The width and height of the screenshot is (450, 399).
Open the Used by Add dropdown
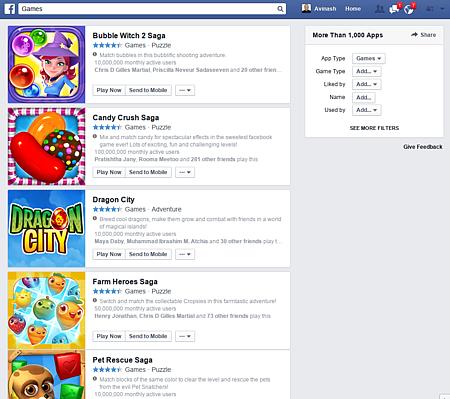tap(367, 110)
